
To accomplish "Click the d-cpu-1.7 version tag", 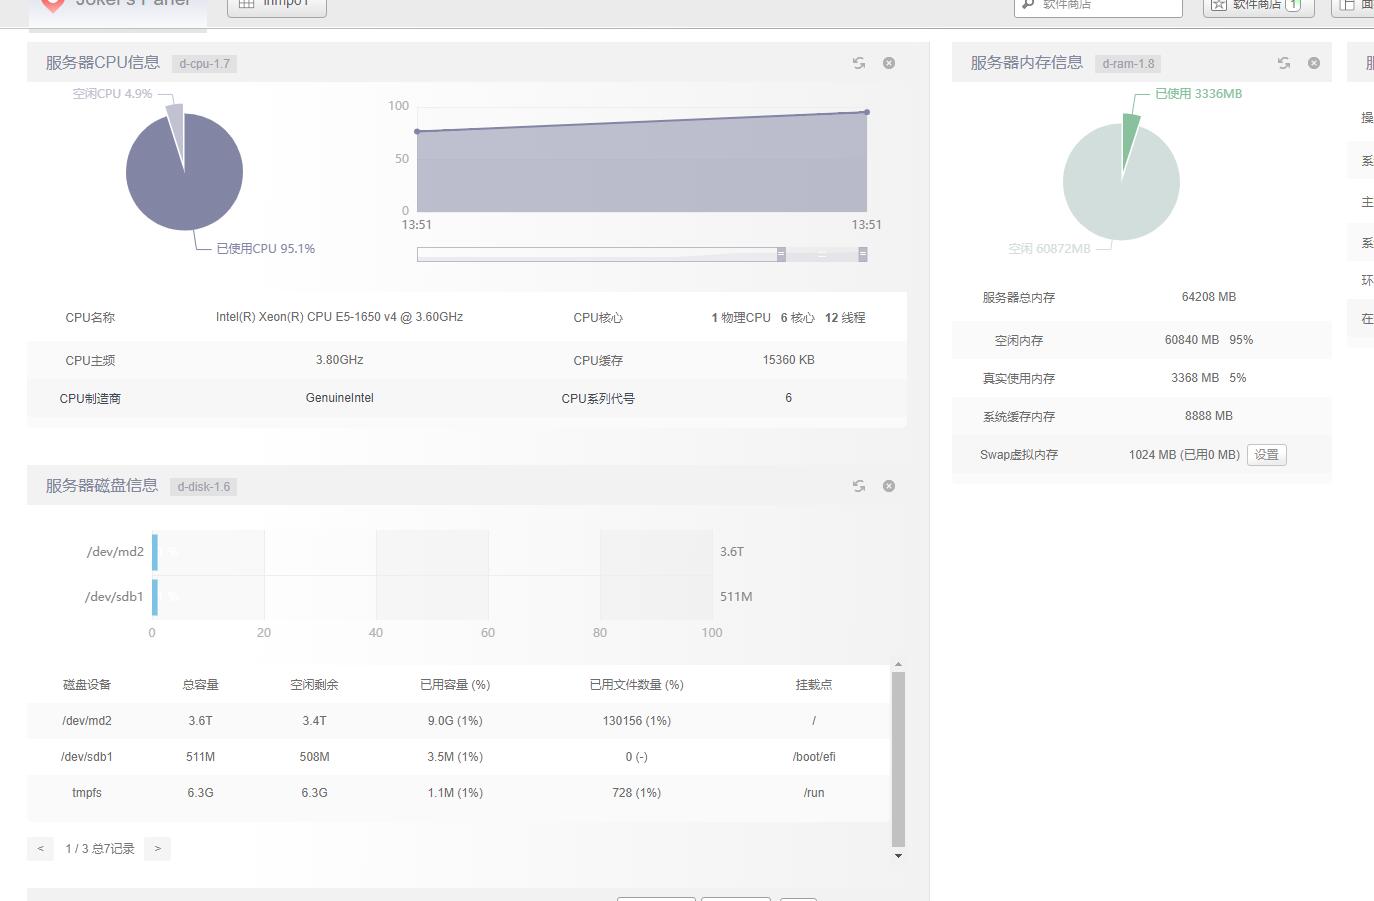I will (x=204, y=64).
